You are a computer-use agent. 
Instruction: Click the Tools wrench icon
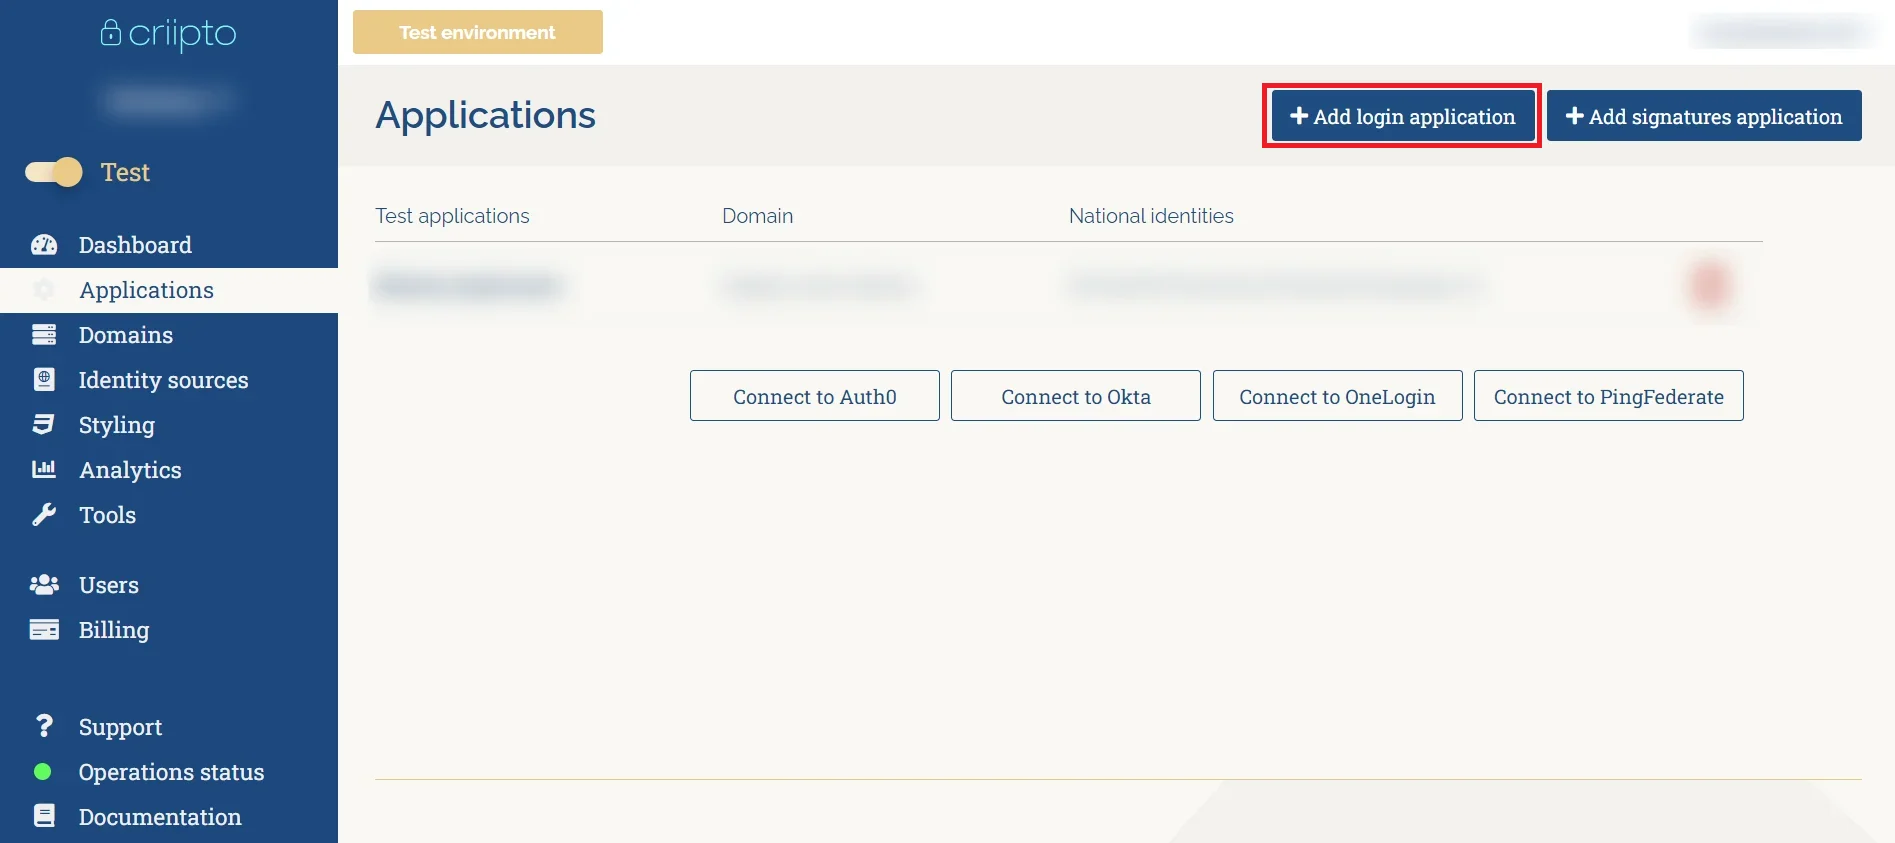click(x=44, y=514)
